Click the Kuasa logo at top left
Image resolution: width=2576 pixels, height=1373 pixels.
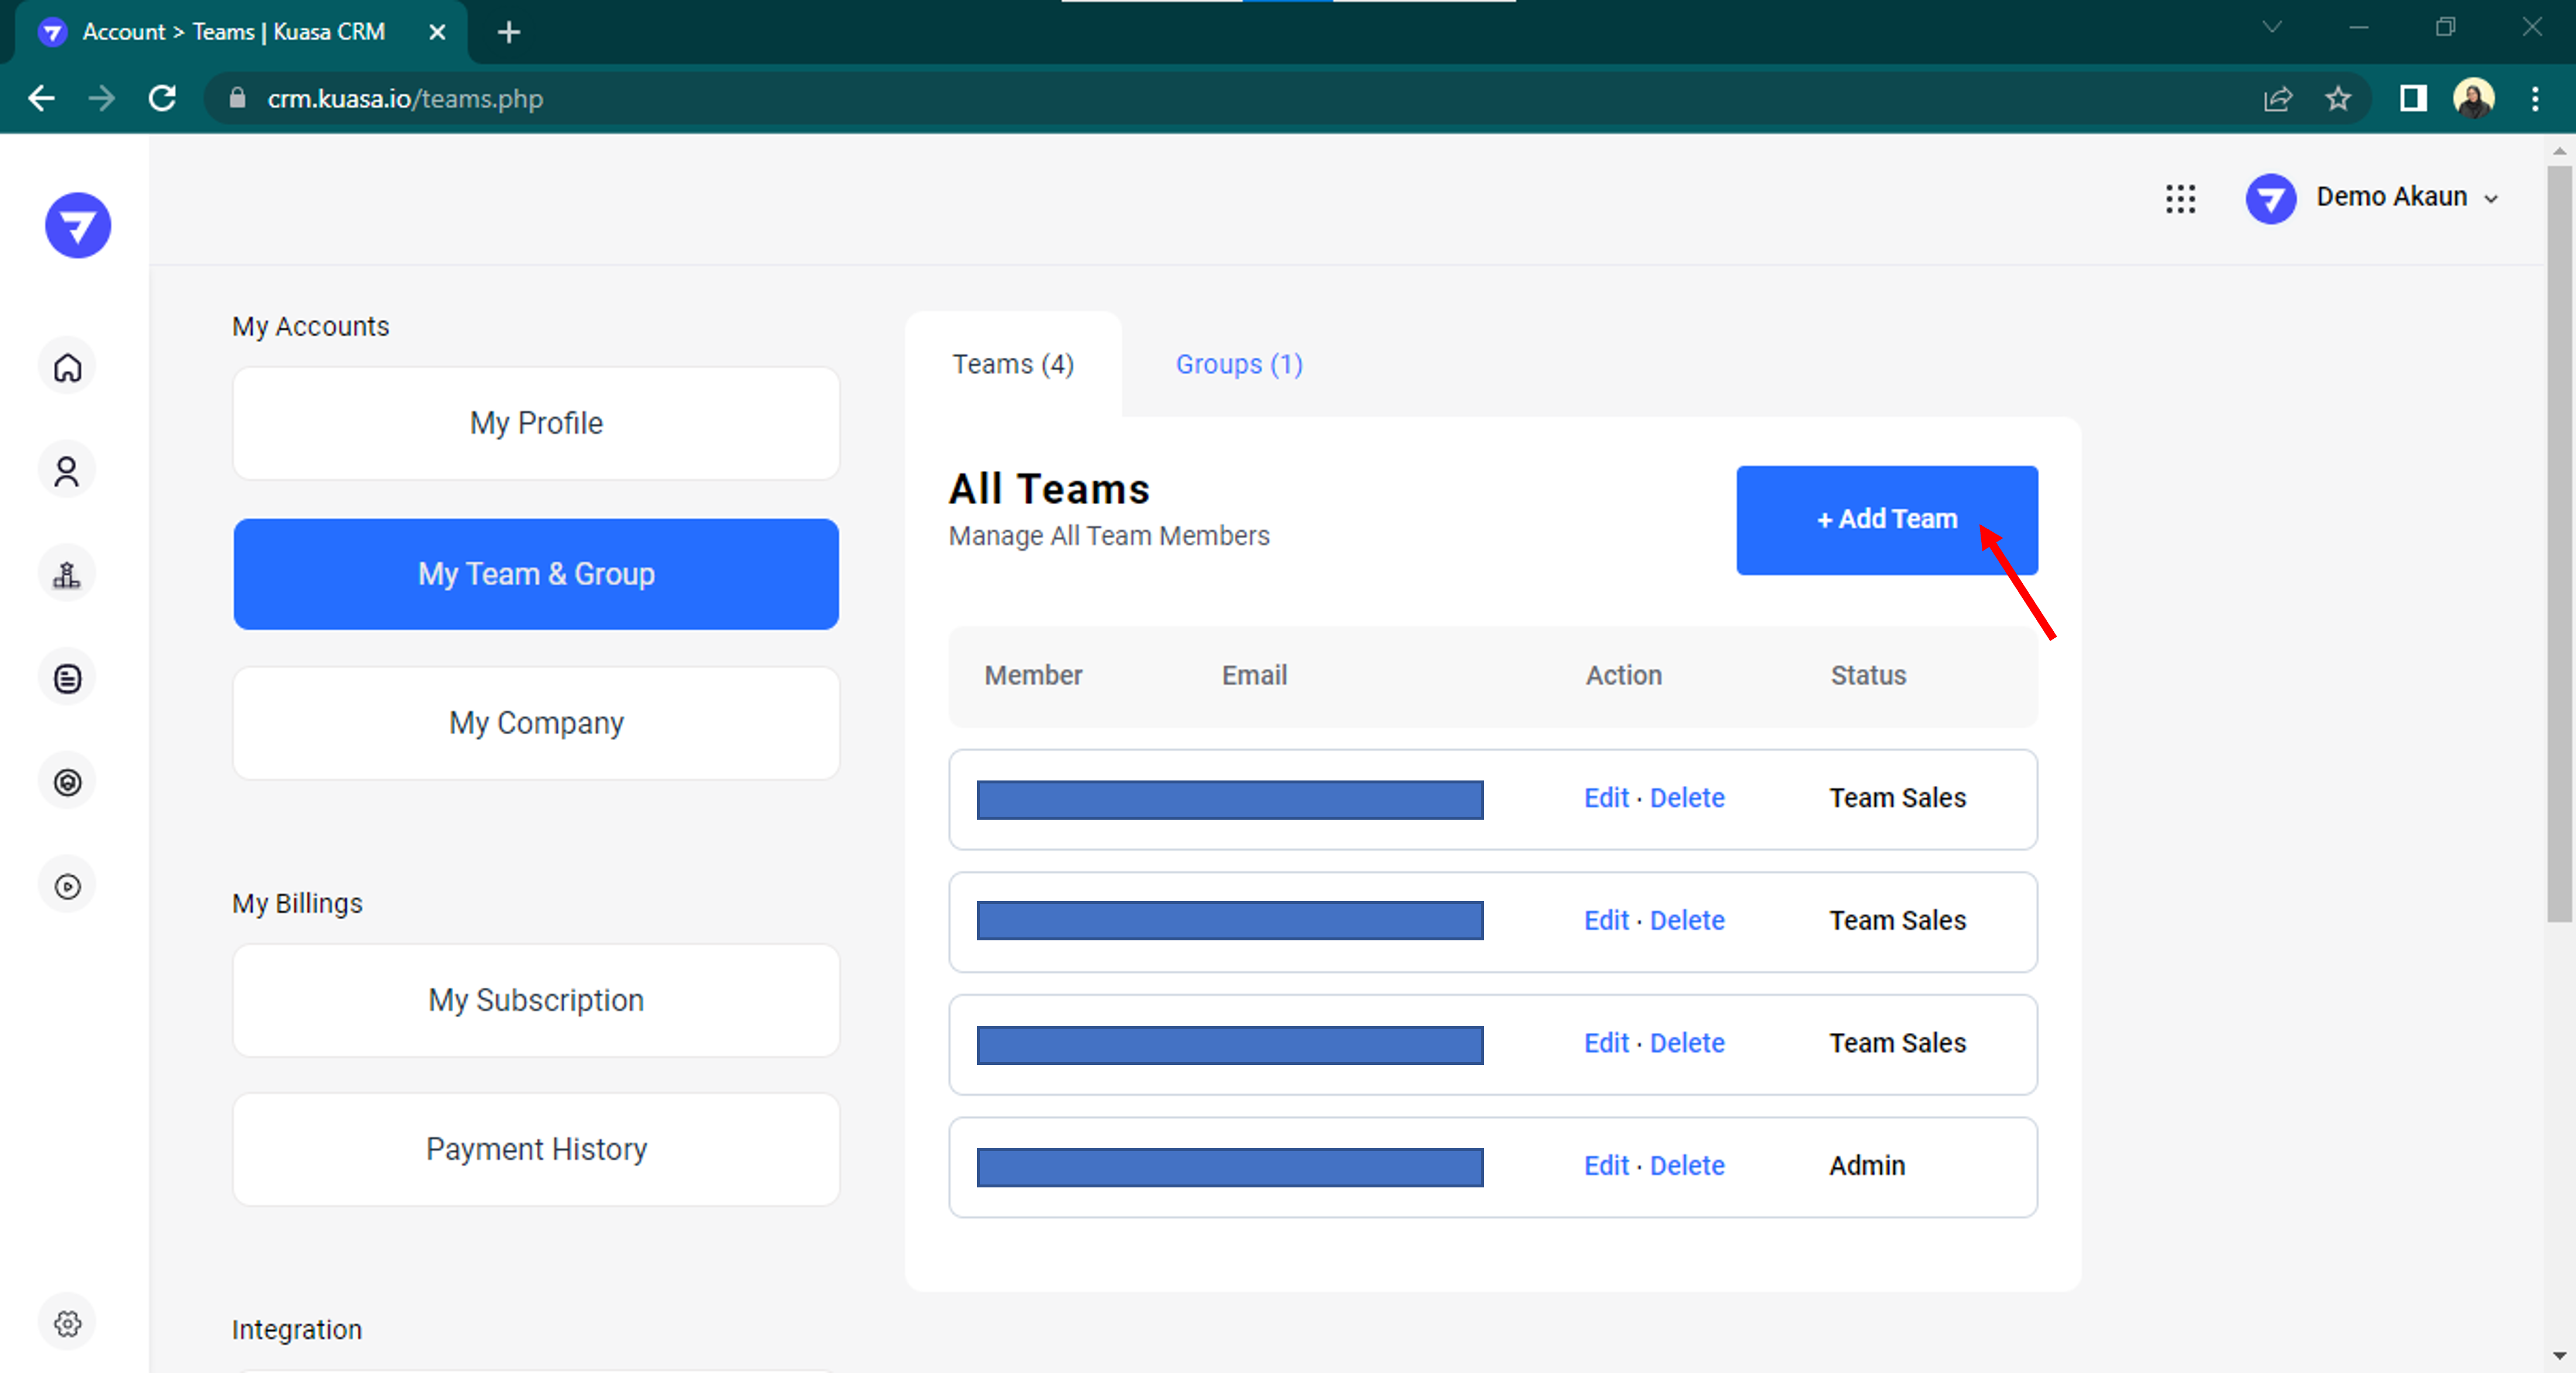click(77, 225)
